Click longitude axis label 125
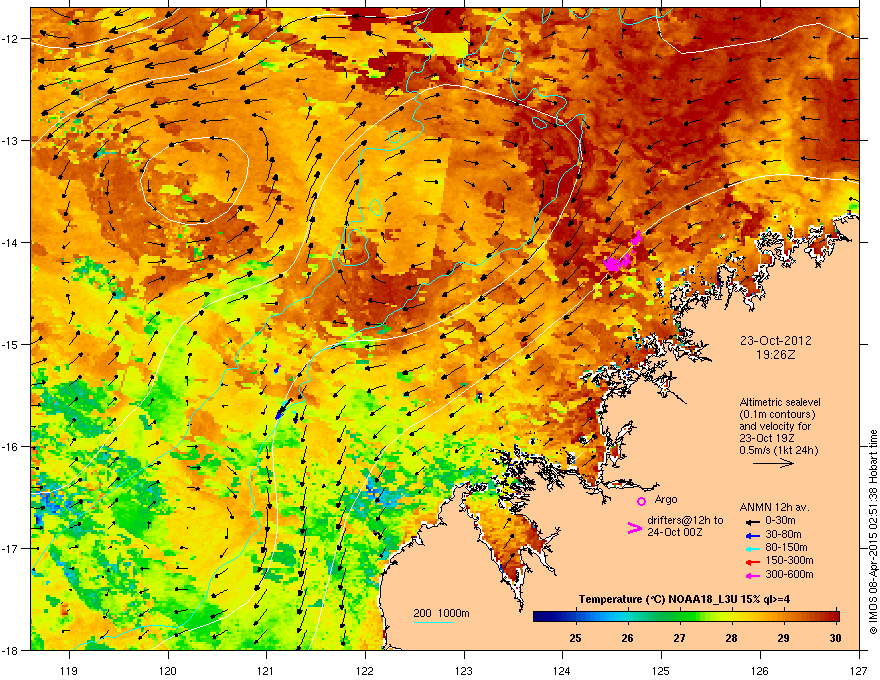The image size is (880, 680). (661, 670)
